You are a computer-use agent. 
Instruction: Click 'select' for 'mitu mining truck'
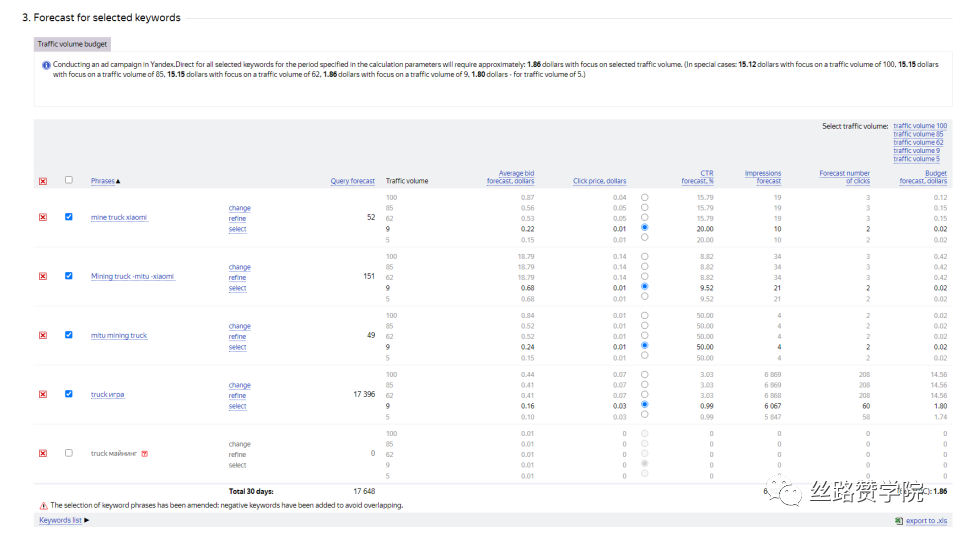(x=237, y=347)
